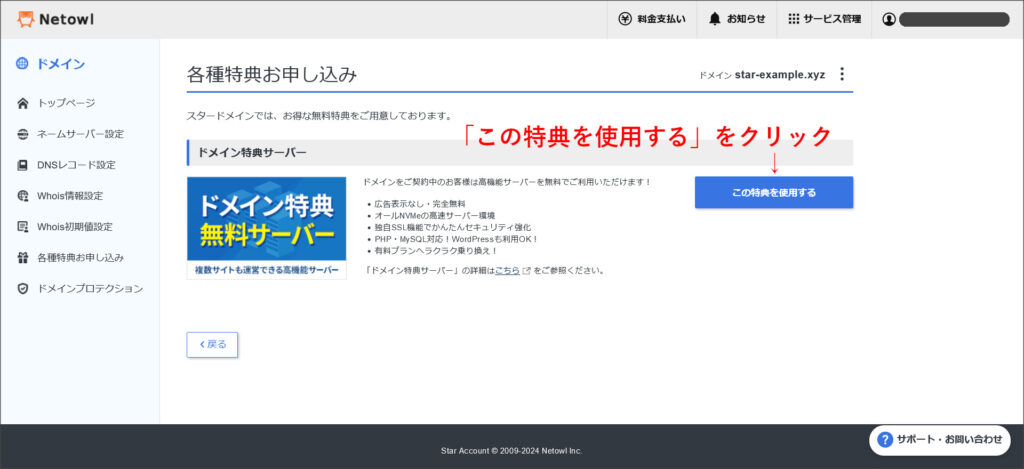Click the オールNVMeの高速サーバー環境 text
This screenshot has width=1024, height=469.
434,216
